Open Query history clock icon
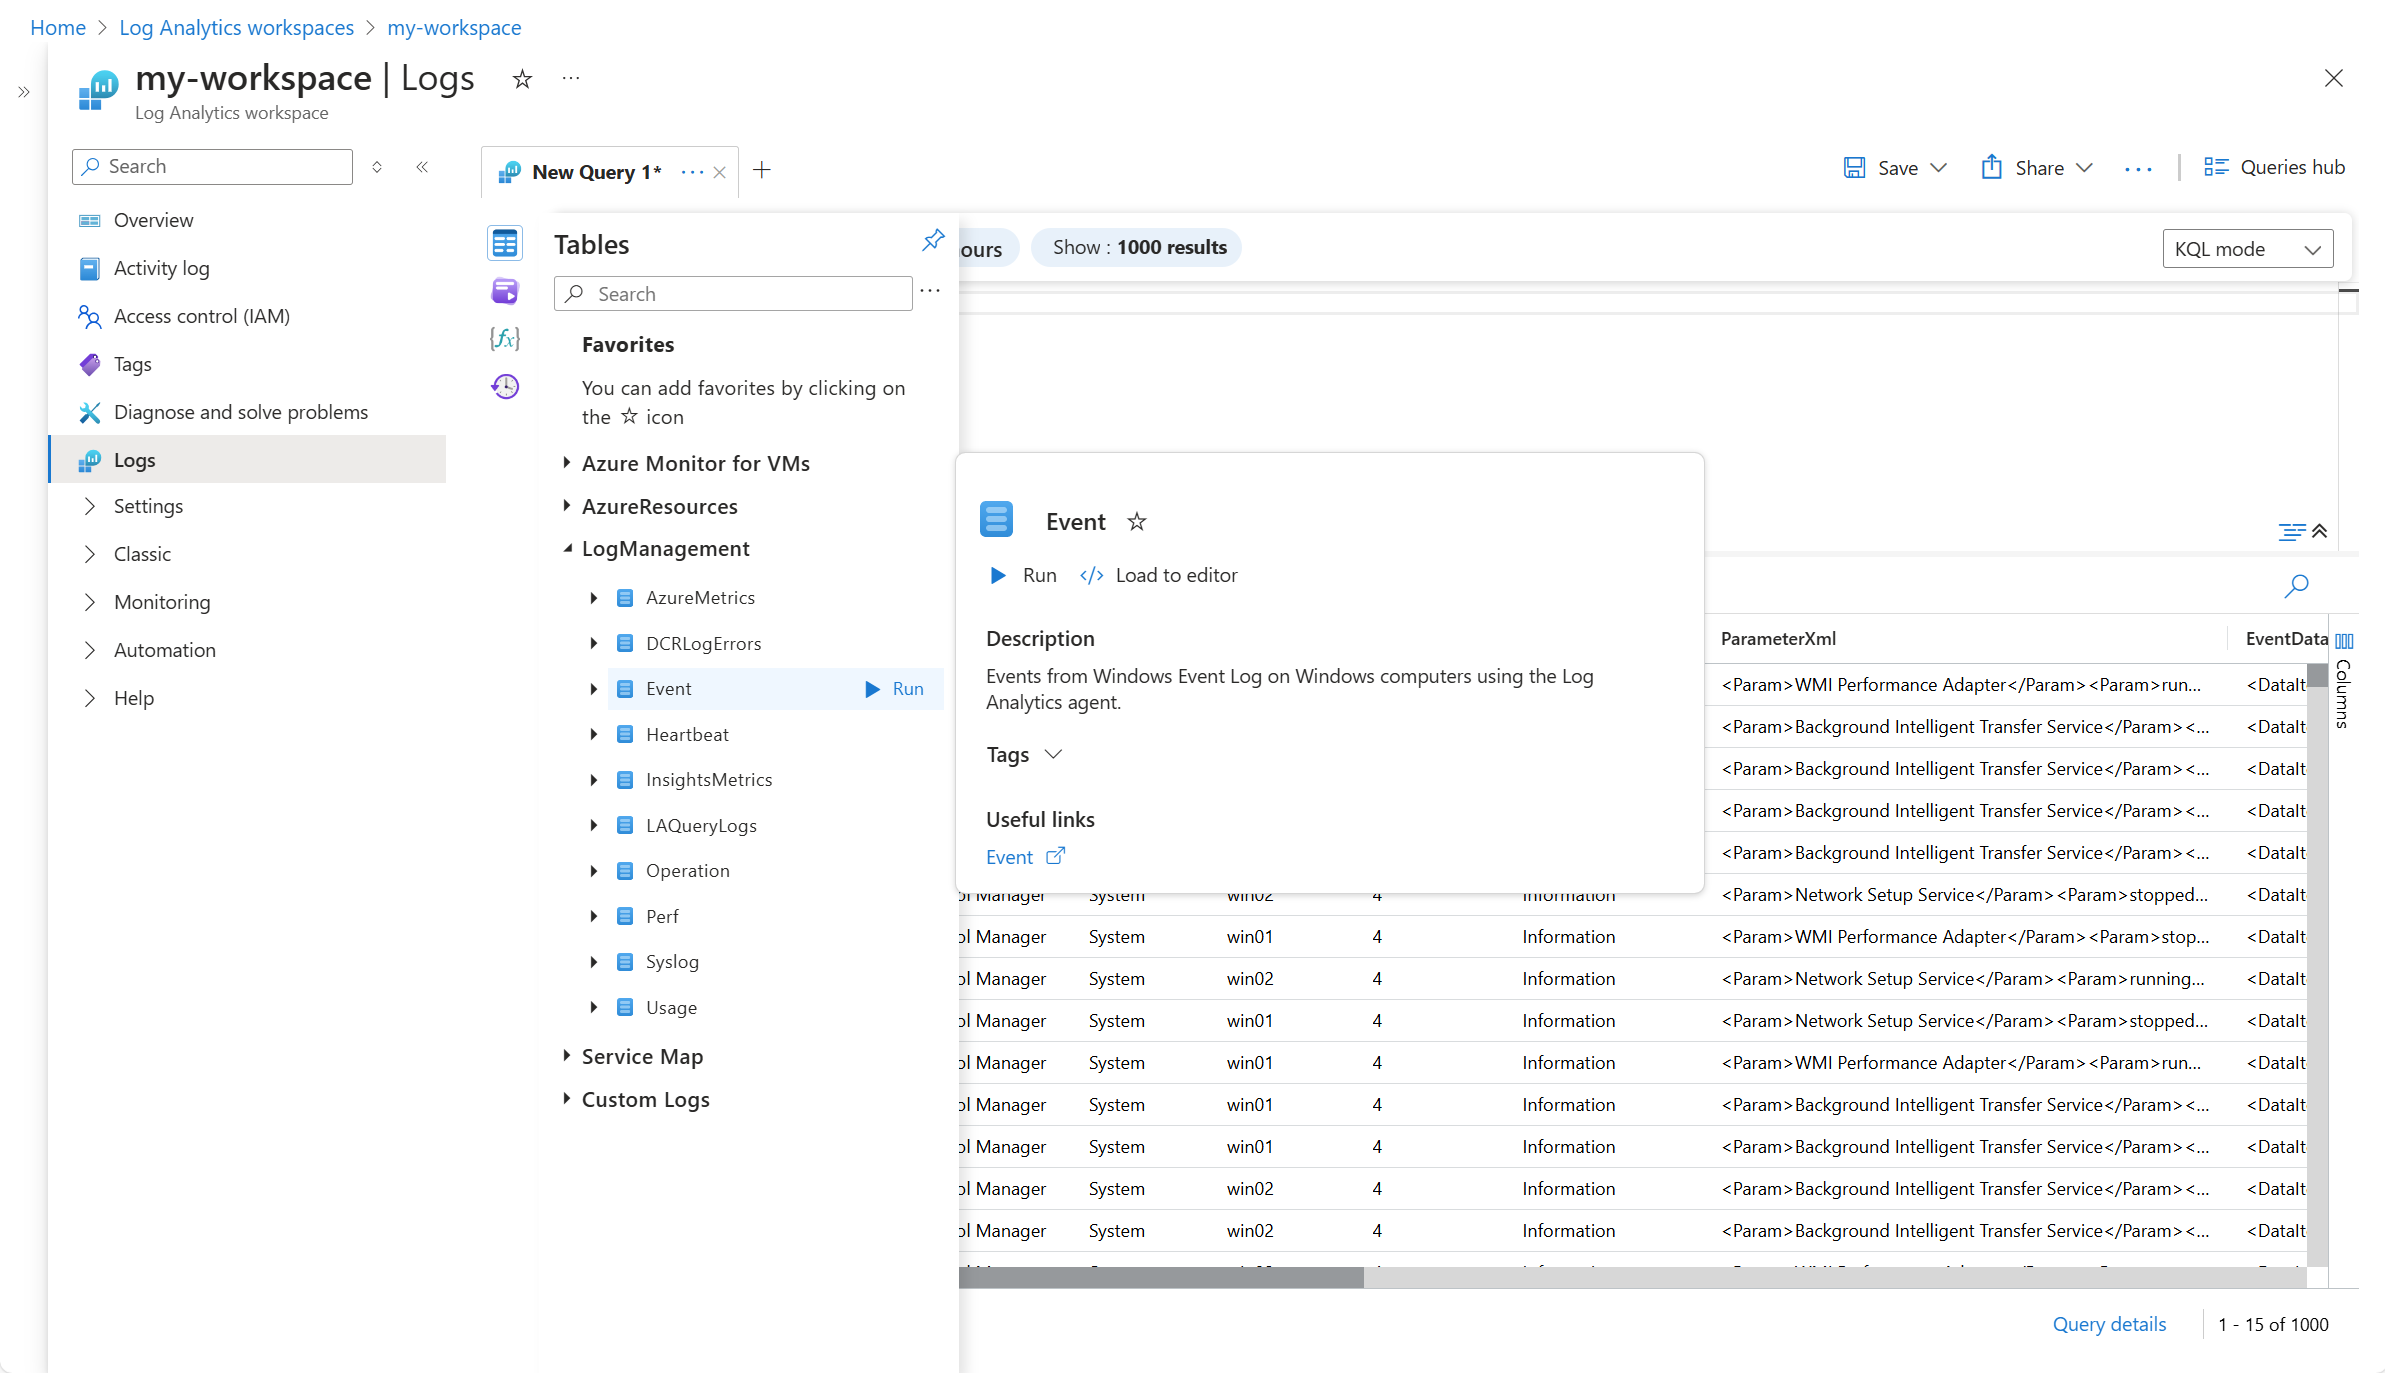Image resolution: width=2385 pixels, height=1373 pixels. coord(505,386)
